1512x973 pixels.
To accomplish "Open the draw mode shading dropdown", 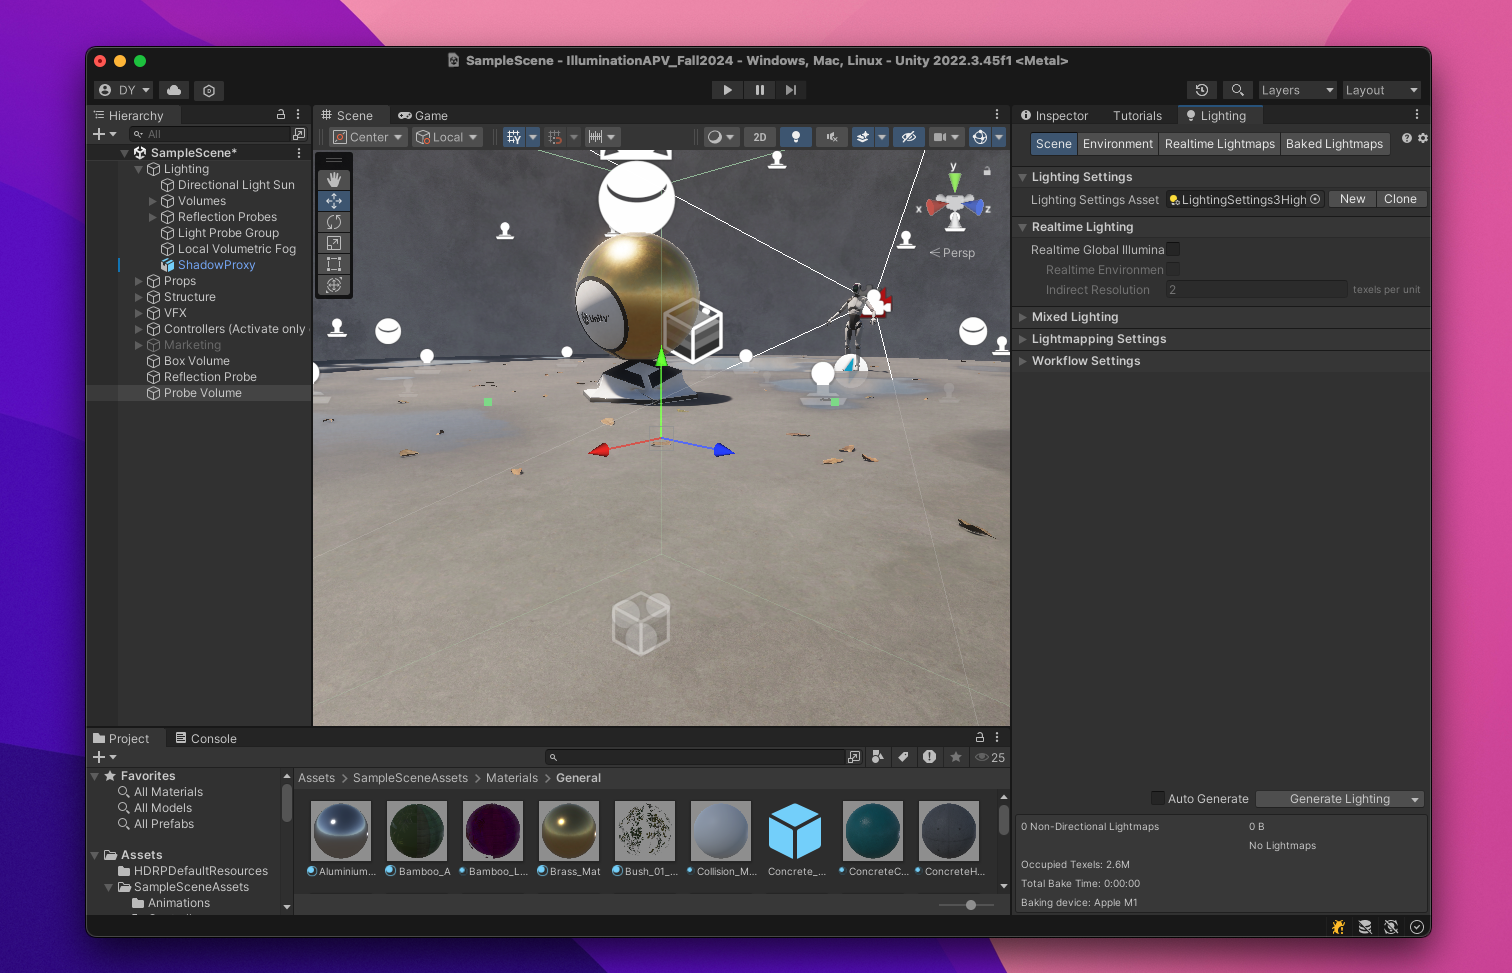I will 720,137.
